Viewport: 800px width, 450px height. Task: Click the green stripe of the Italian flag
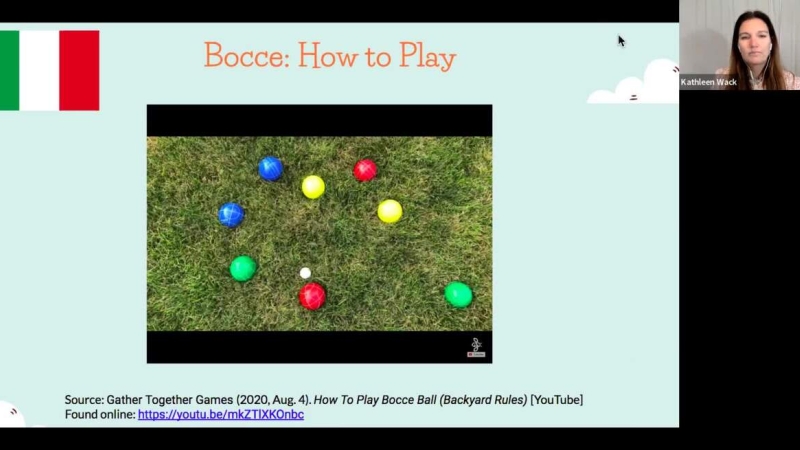[10, 70]
